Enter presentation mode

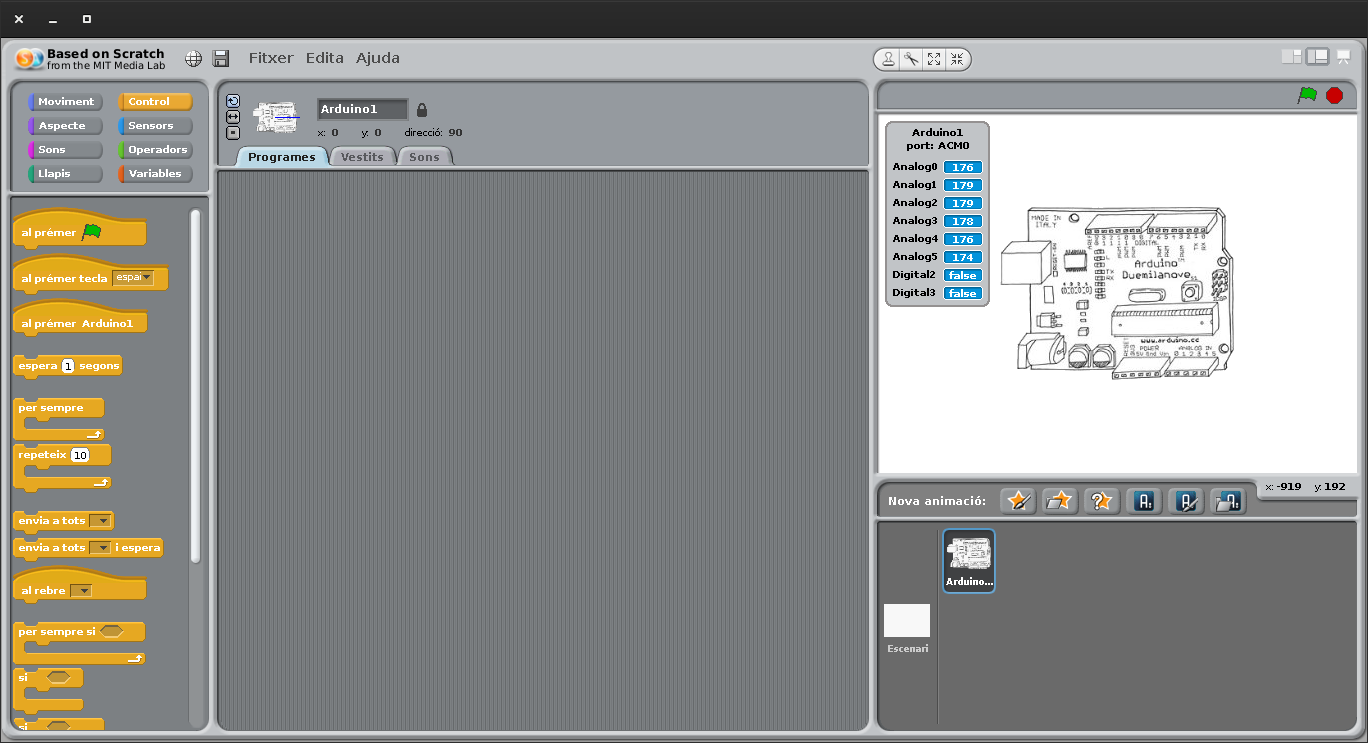coord(1344,57)
